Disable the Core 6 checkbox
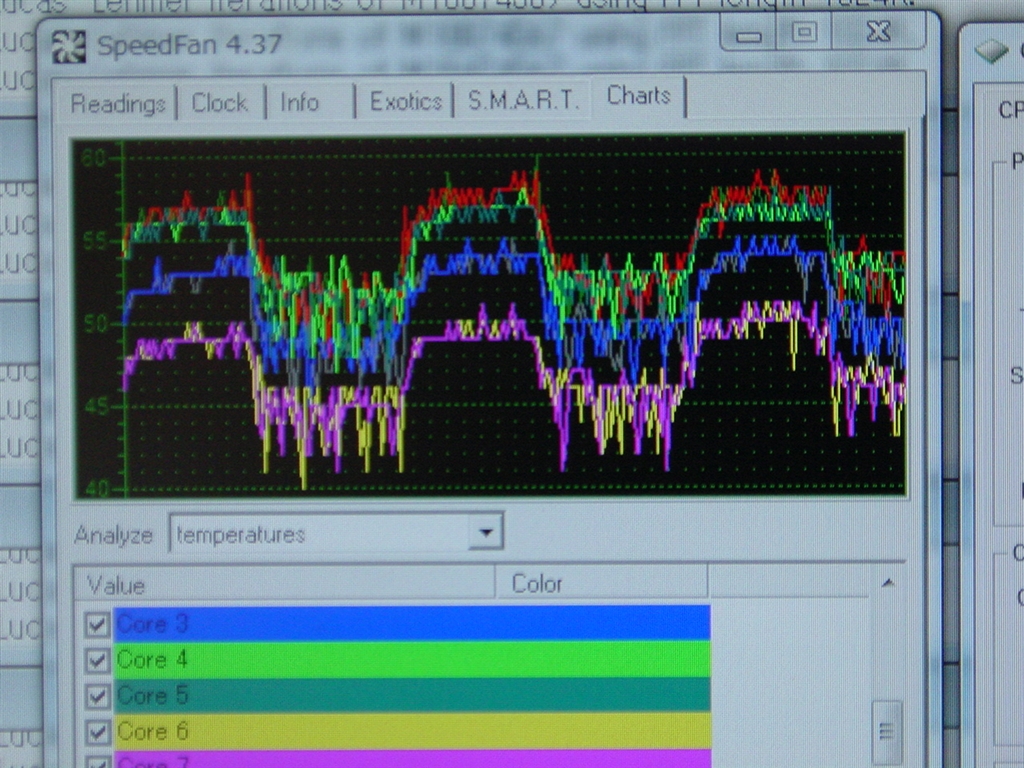The image size is (1024, 768). [97, 732]
